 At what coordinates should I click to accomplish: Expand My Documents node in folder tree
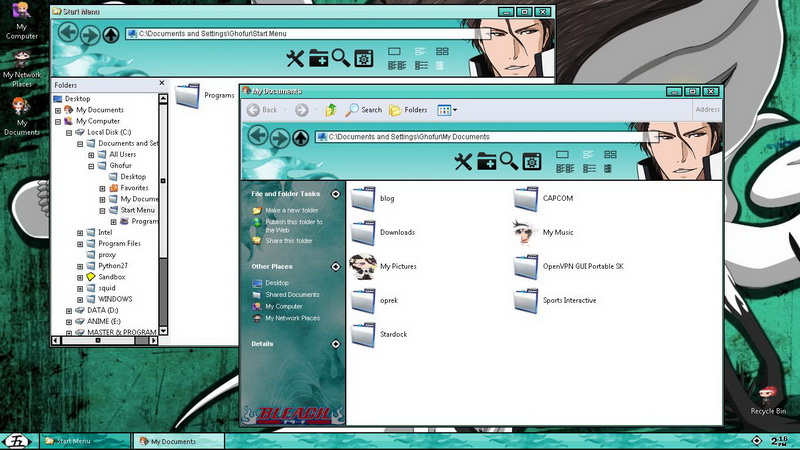pos(58,110)
